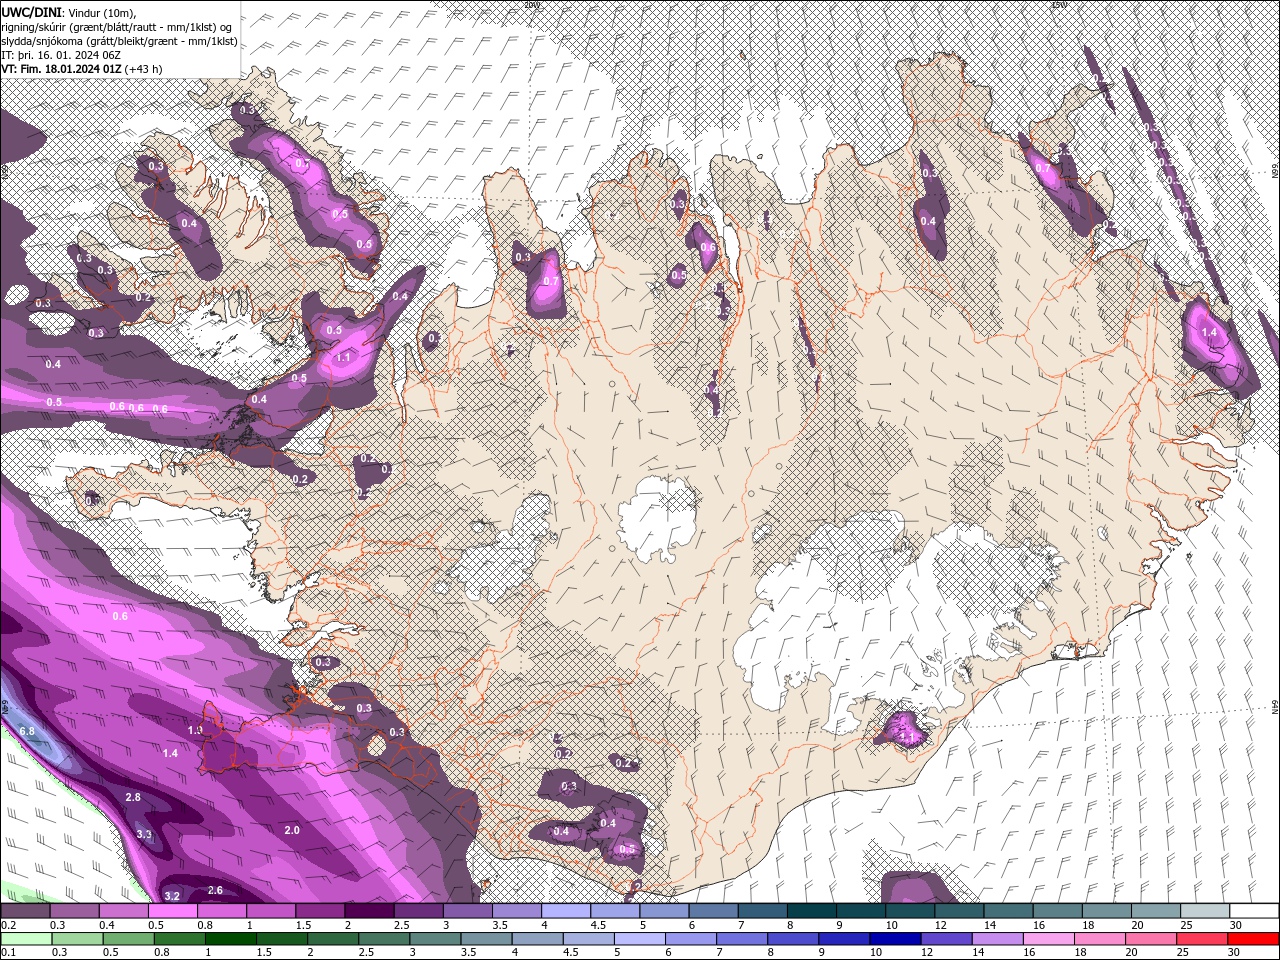Viewport: 1280px width, 960px height.
Task: Click the 3.2 precipitation value near the bottom edge
Action: tap(172, 896)
